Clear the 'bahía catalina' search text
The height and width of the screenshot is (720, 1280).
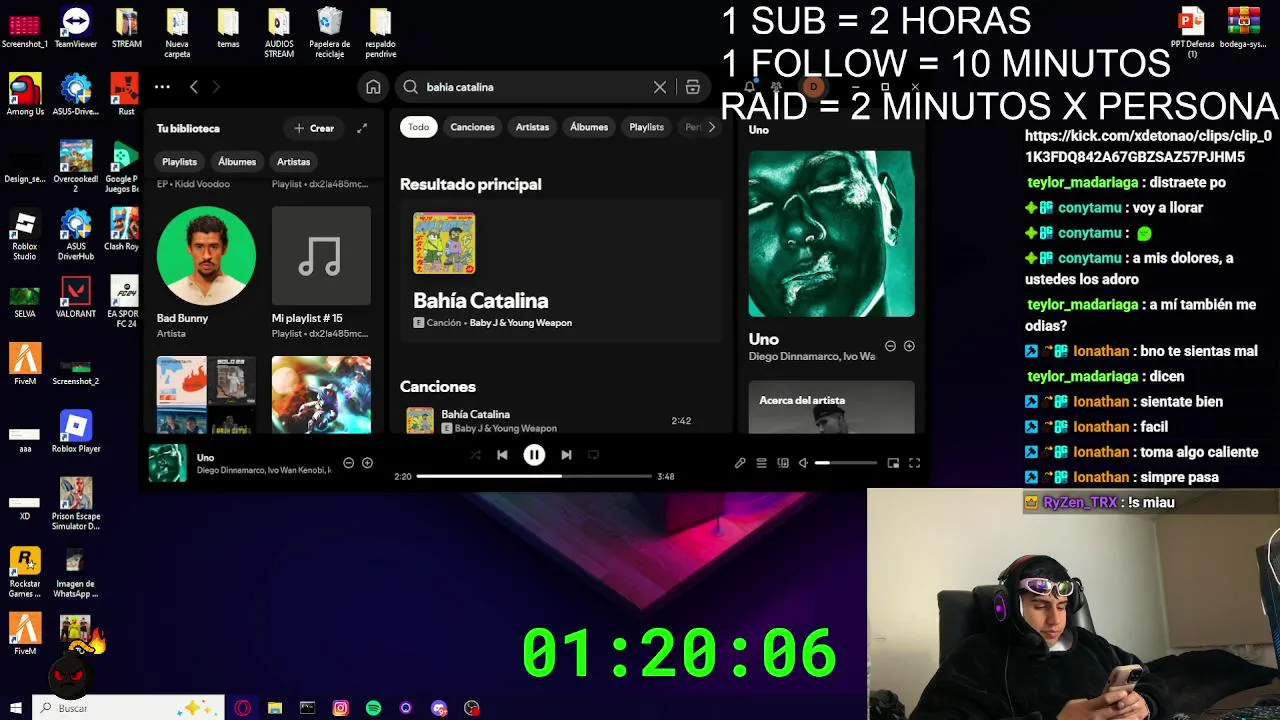point(660,87)
